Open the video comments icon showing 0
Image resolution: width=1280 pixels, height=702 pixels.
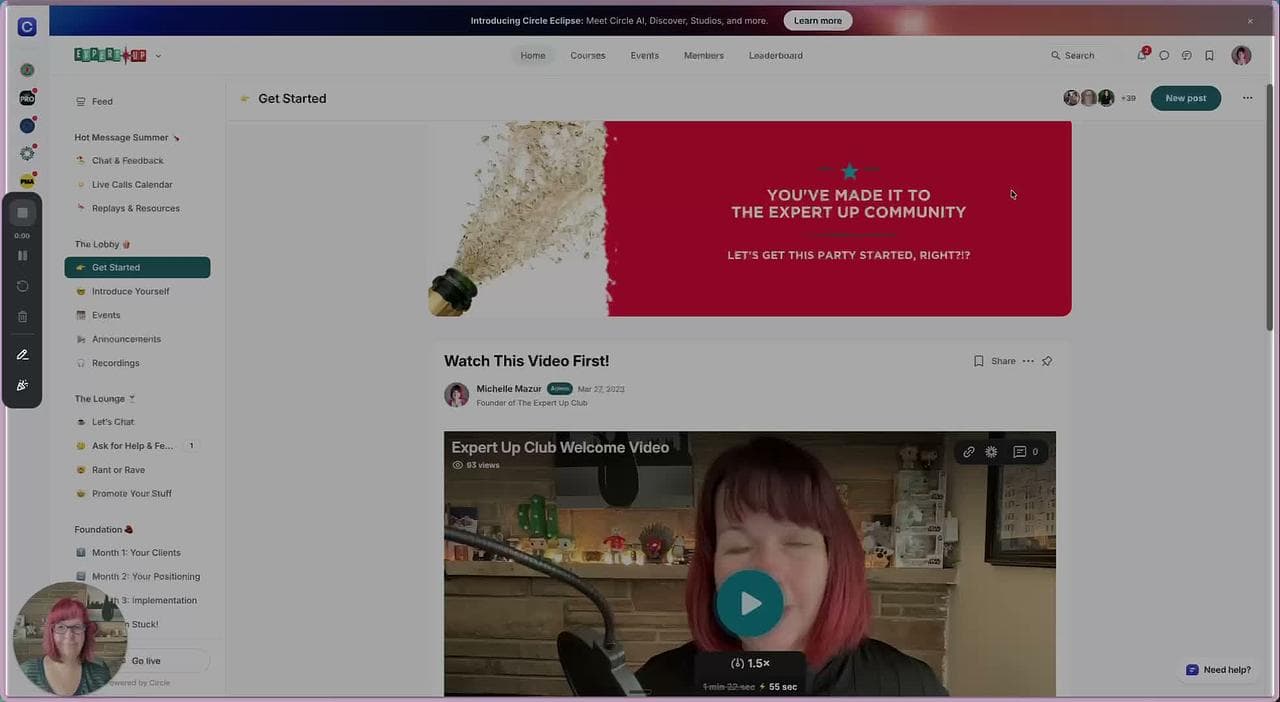point(1026,452)
